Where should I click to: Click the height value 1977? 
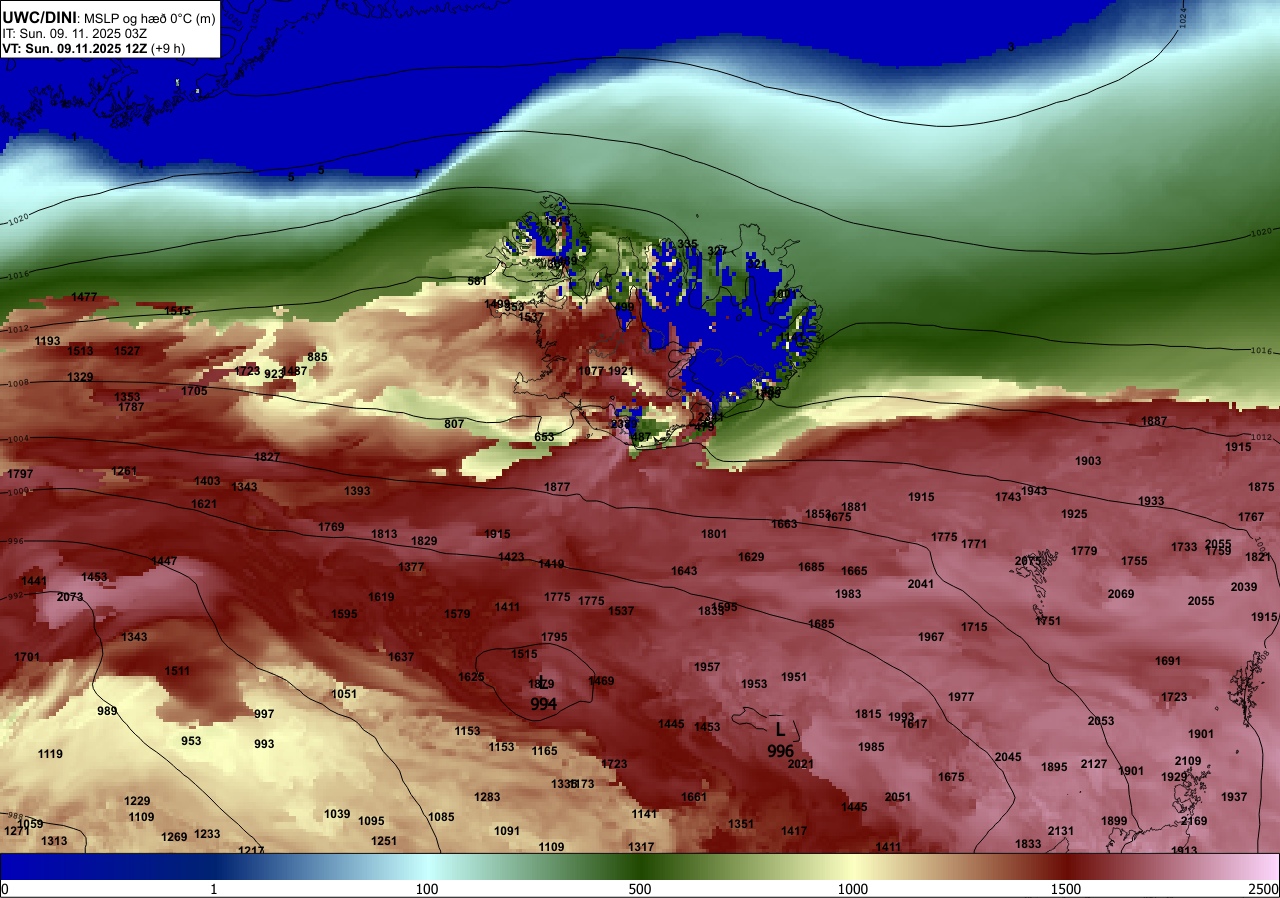(961, 697)
